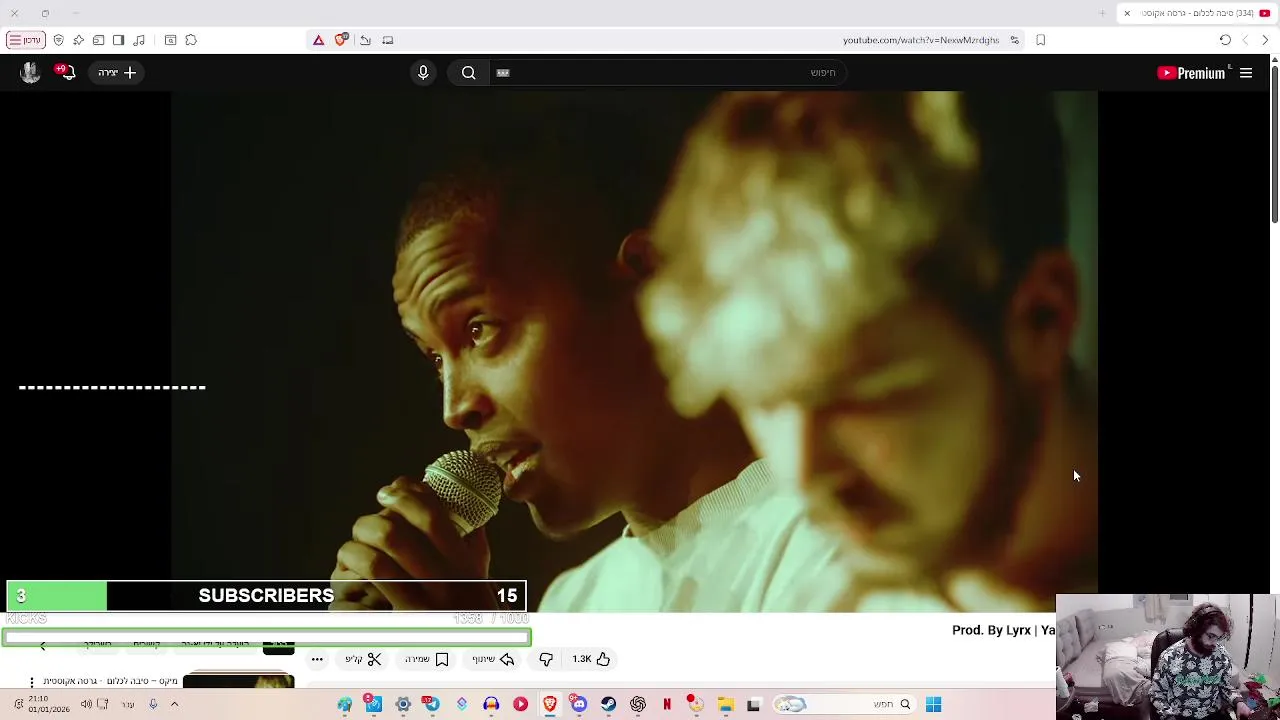Open Brave browser menu (עדכון)
The image size is (1280, 720).
[25, 40]
